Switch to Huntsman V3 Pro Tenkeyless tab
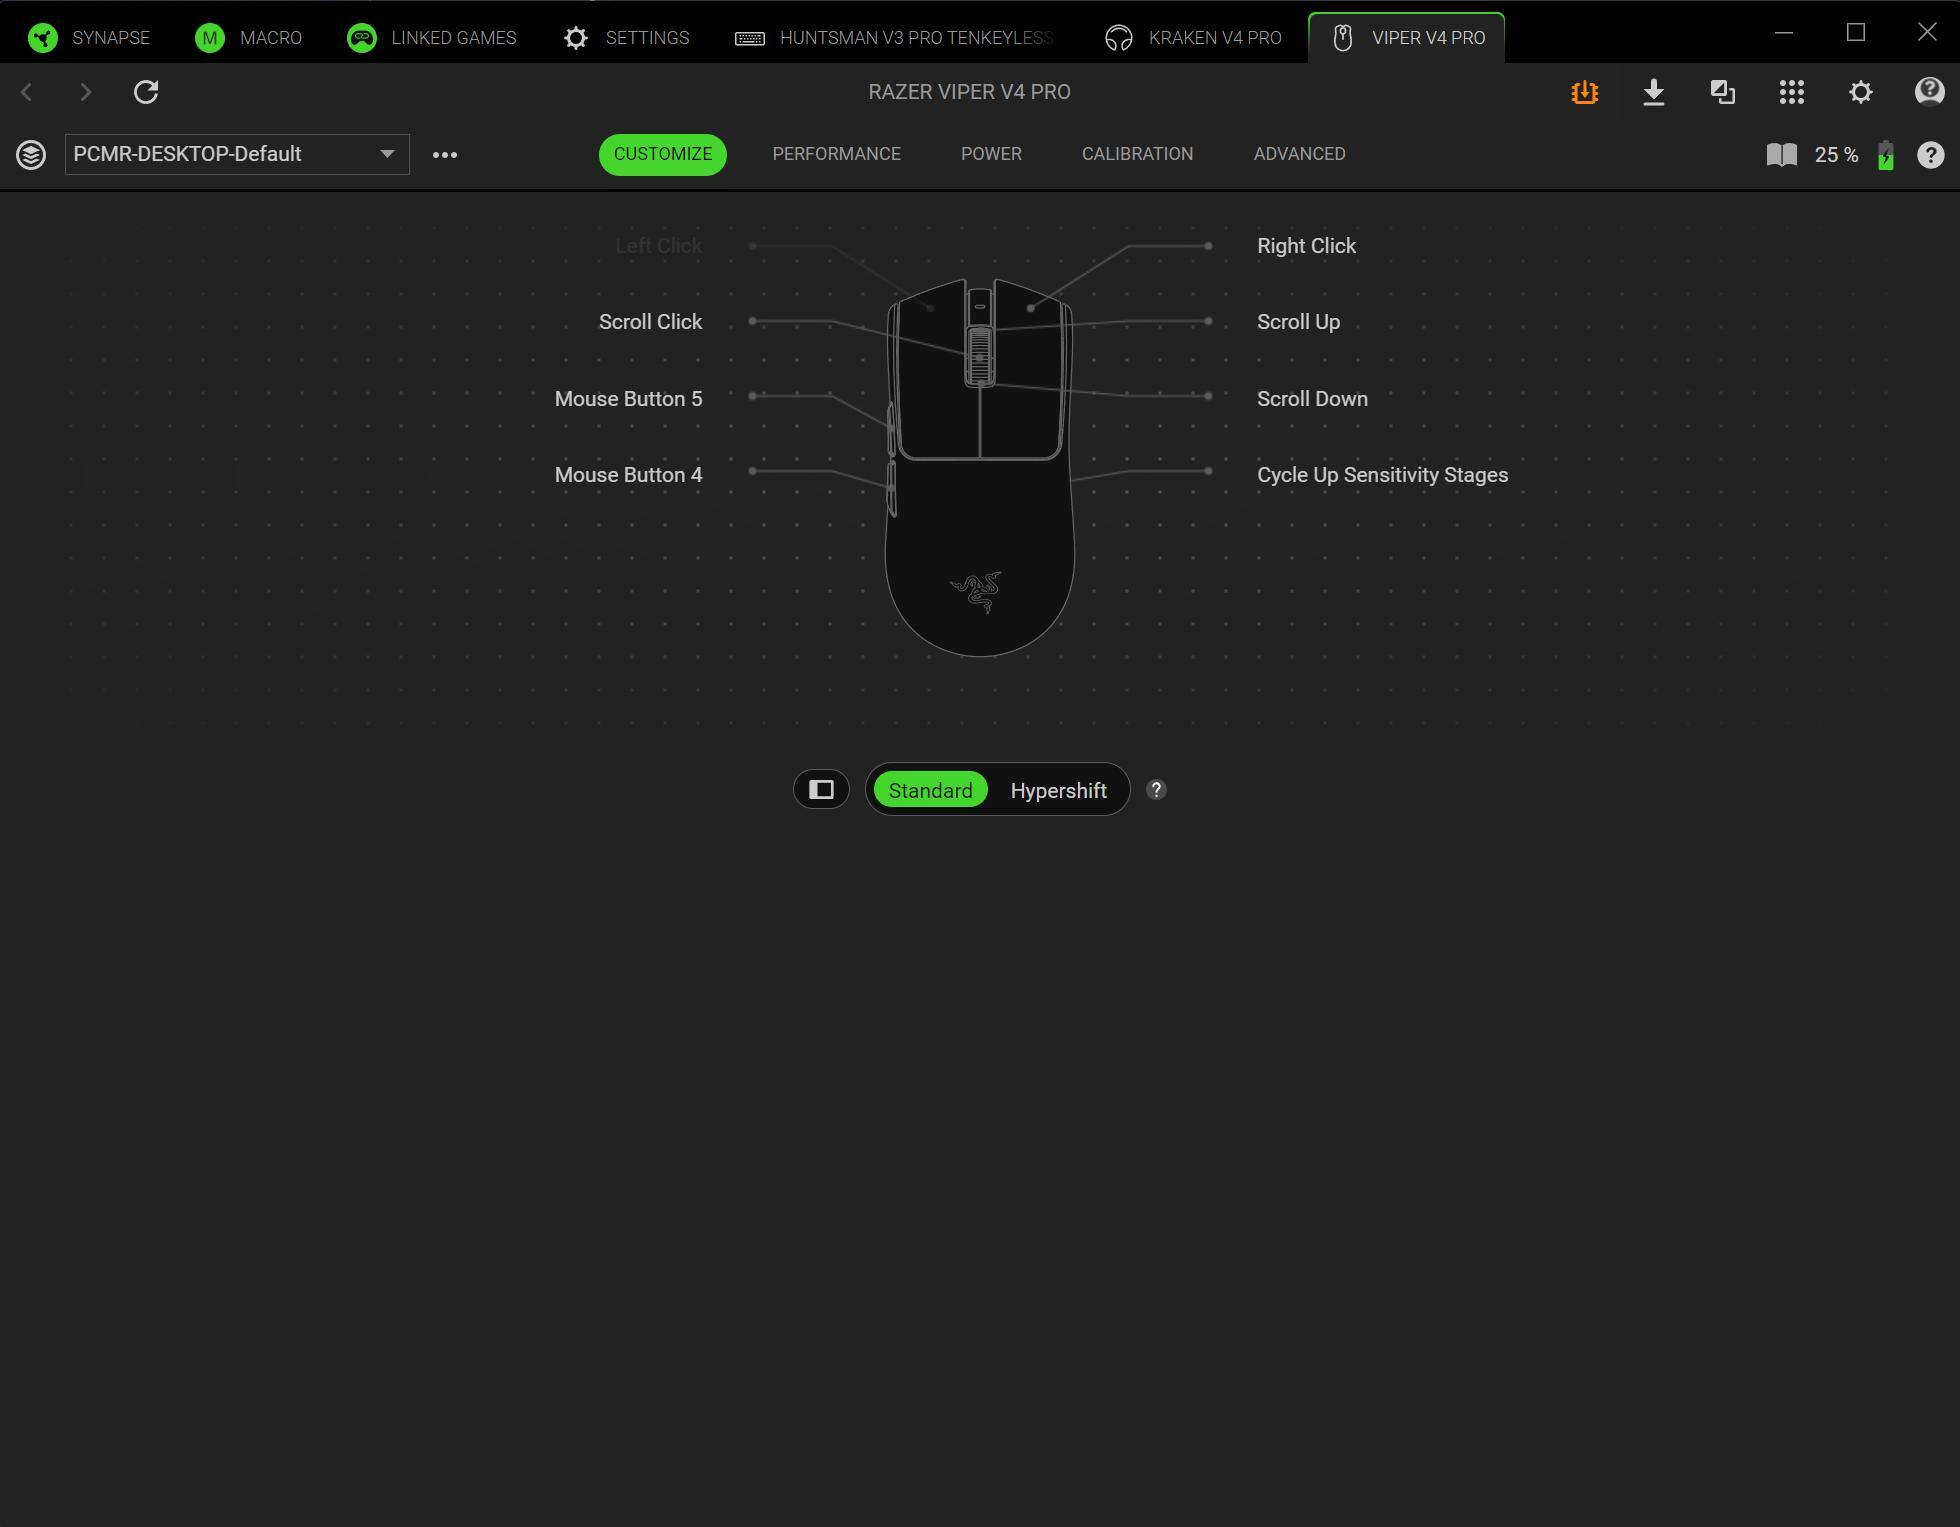The height and width of the screenshot is (1527, 1960). point(895,38)
